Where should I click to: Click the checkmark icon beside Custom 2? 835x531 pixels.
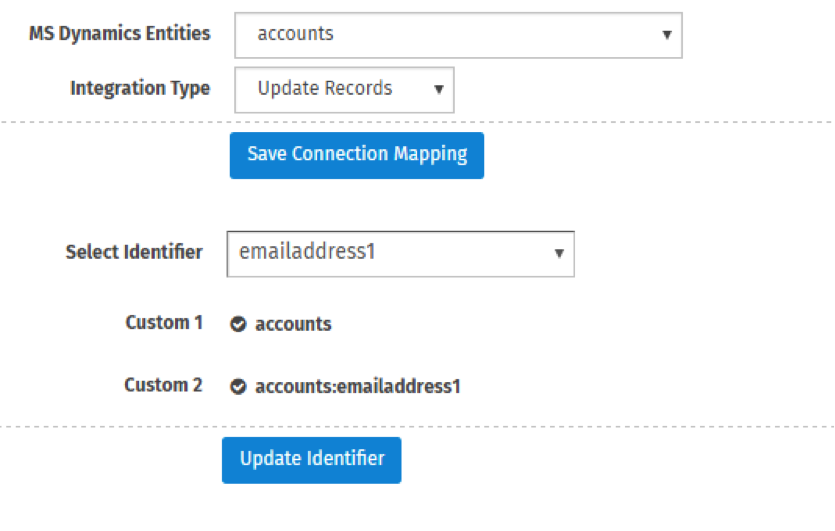click(x=238, y=386)
